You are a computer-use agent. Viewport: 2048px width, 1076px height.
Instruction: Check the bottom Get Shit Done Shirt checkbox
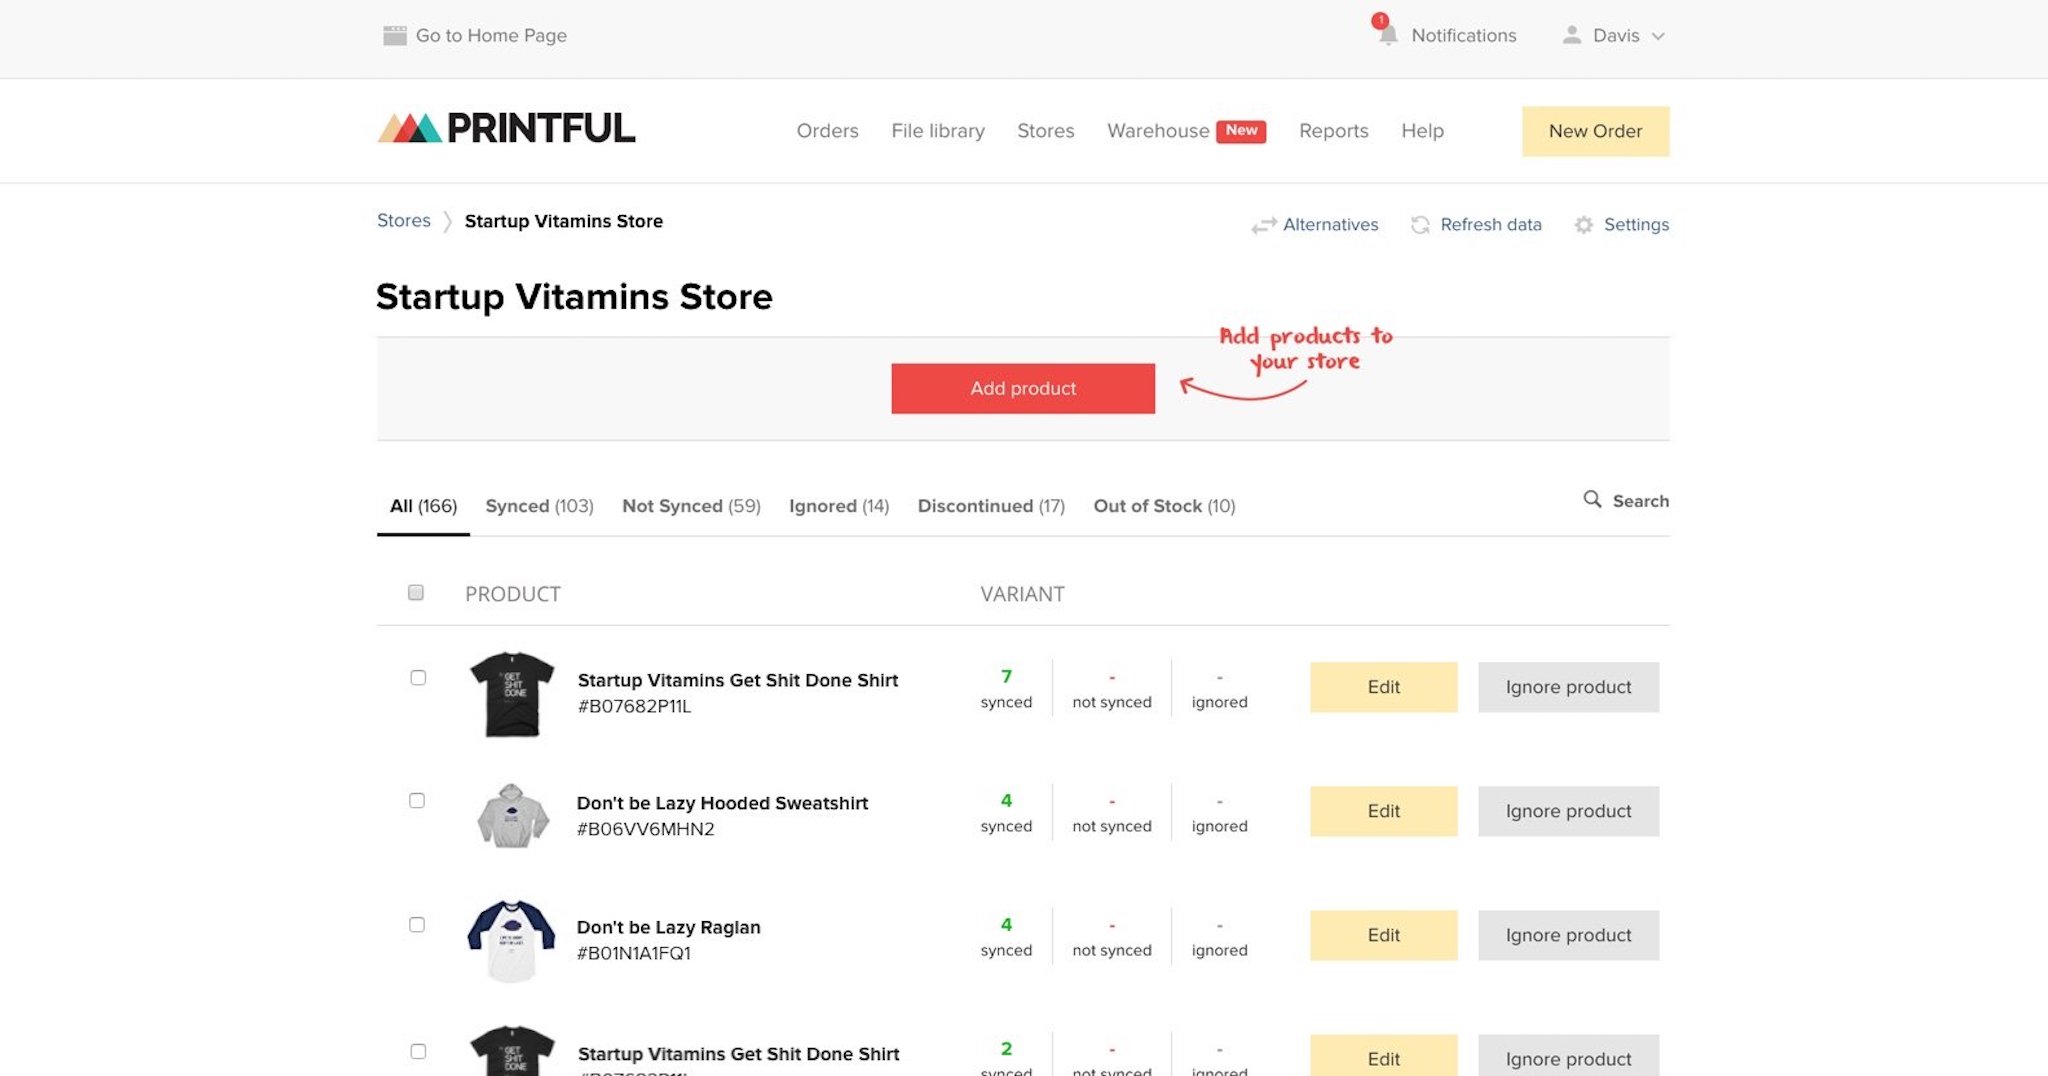tap(418, 1051)
